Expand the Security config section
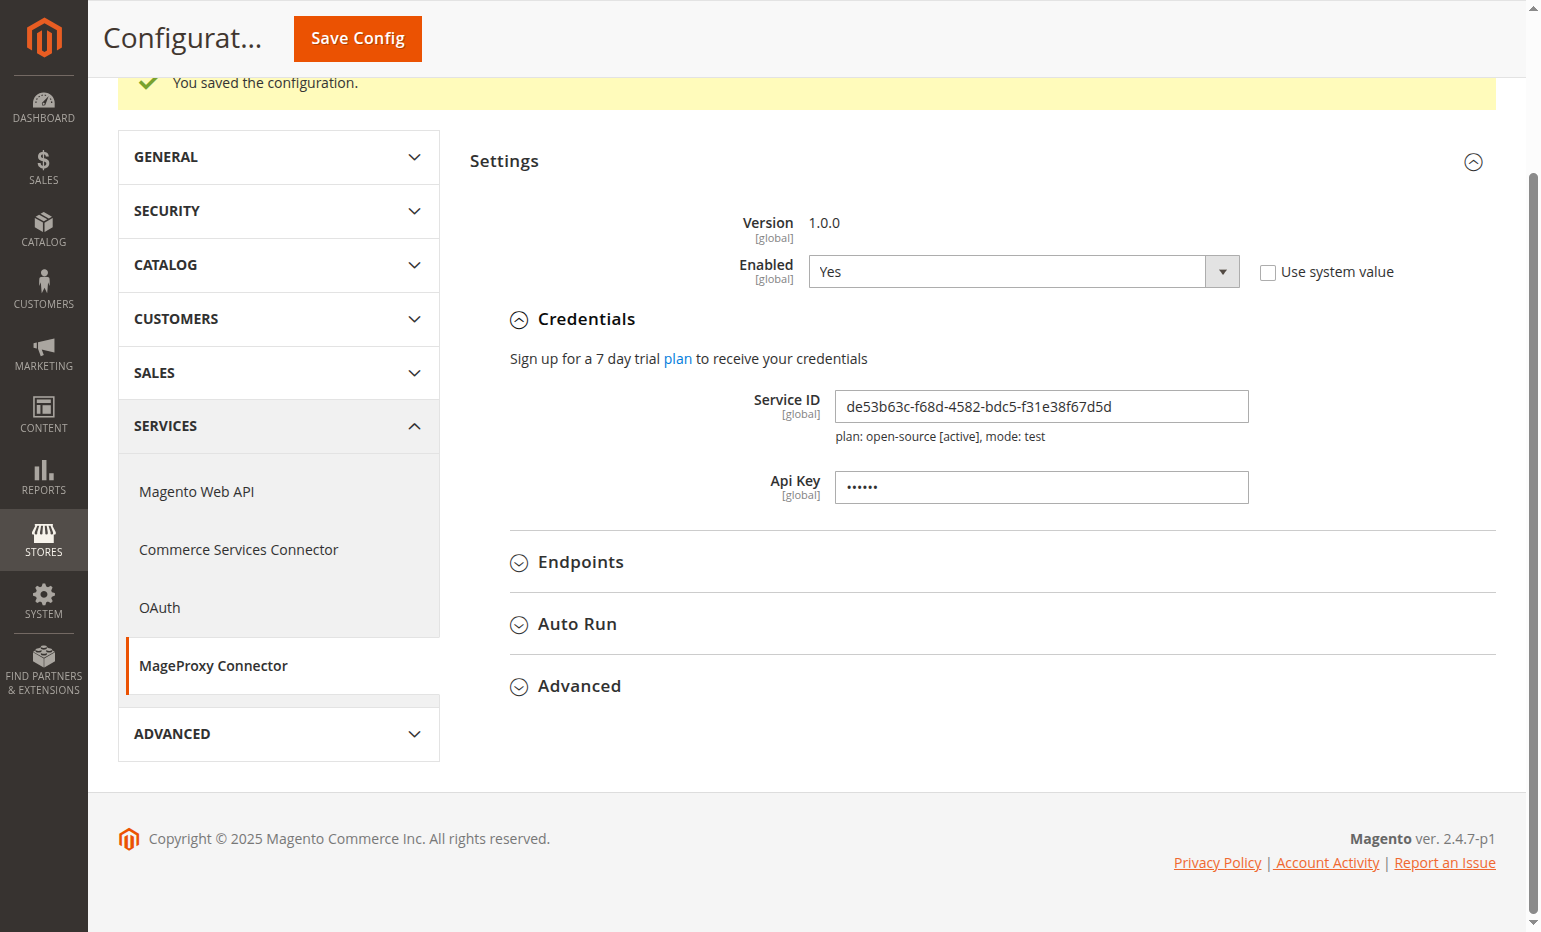The height and width of the screenshot is (932, 1541). click(x=279, y=212)
